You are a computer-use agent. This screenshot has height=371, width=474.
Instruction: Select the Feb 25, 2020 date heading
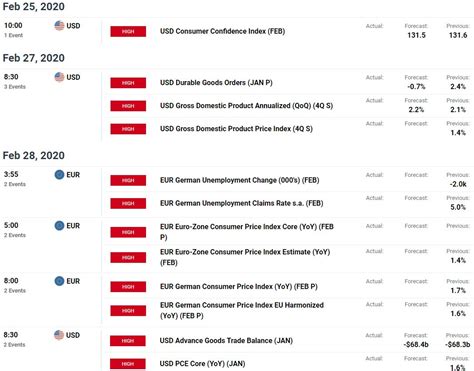34,7
